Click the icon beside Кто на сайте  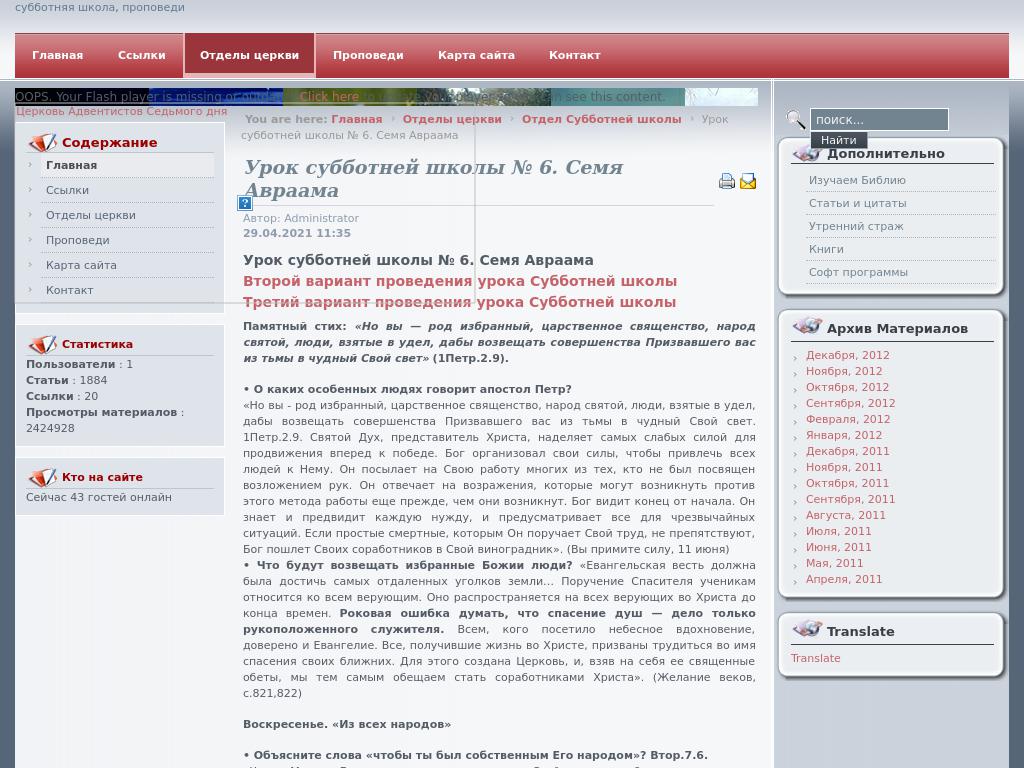43,477
